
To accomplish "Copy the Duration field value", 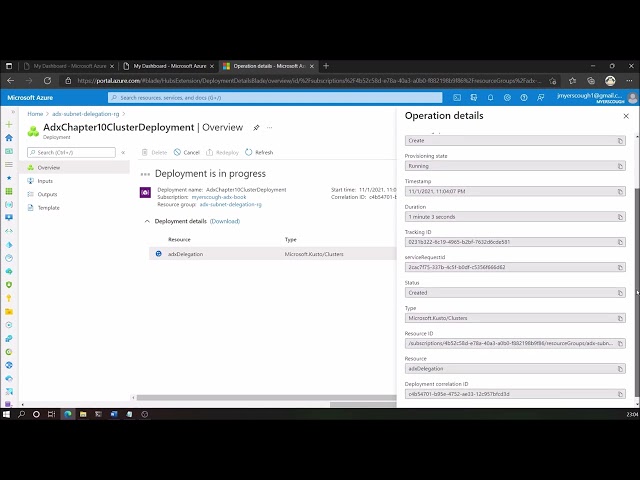I will (620, 217).
